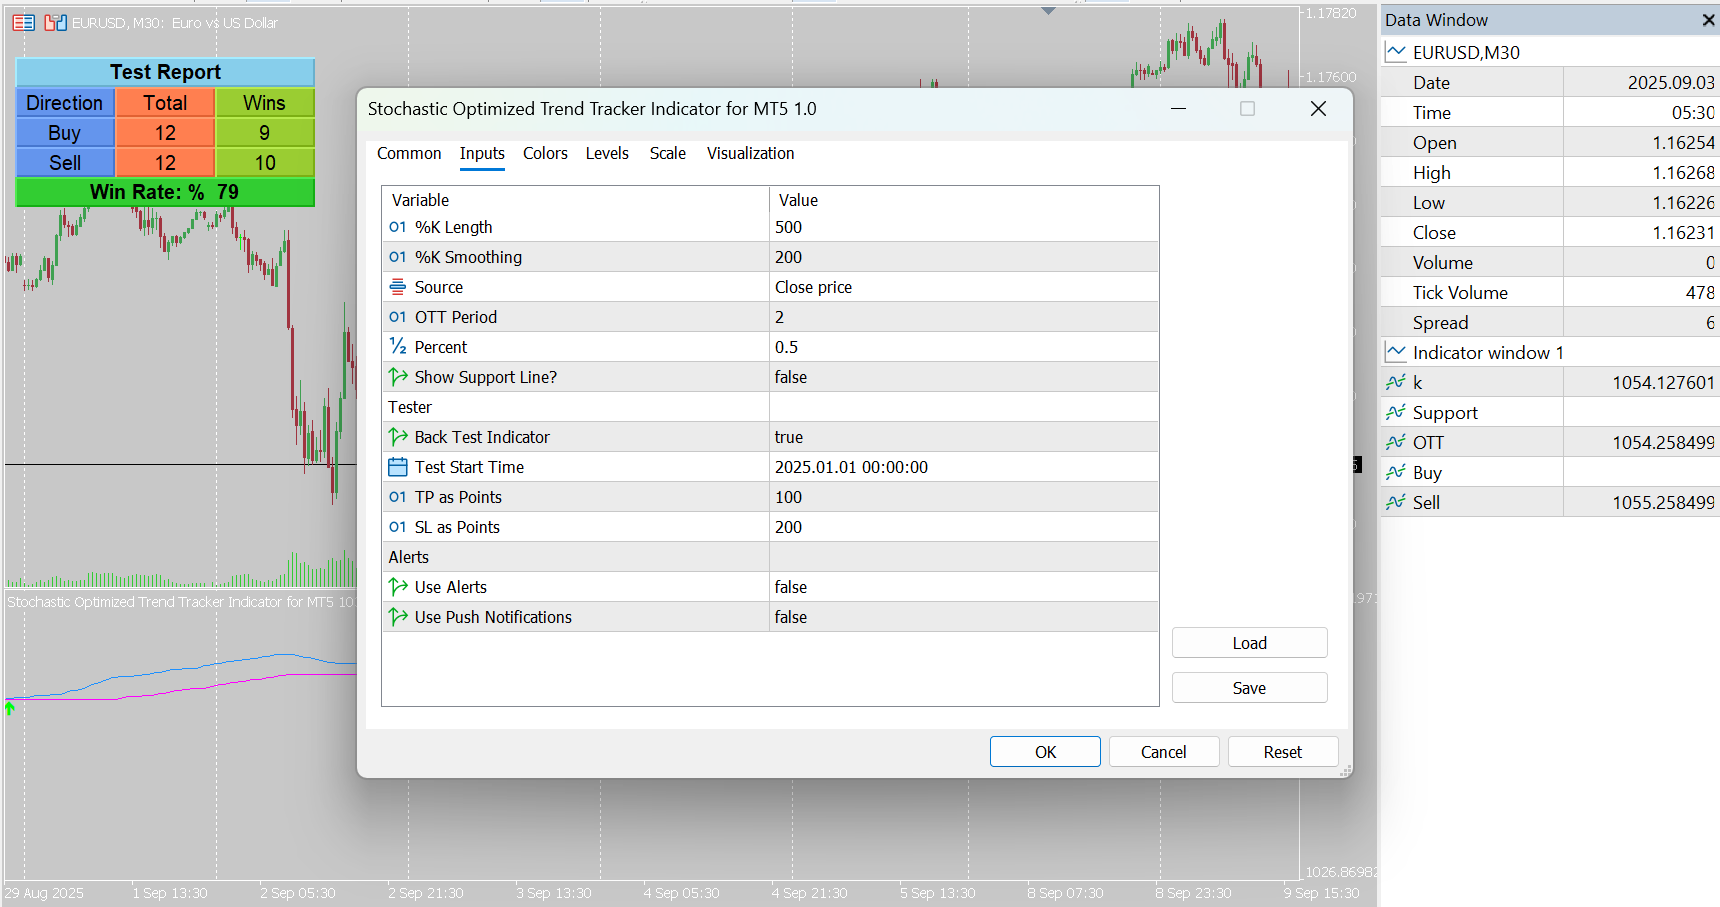Toggle Use Alerts value false
Image resolution: width=1720 pixels, height=907 pixels.
click(x=964, y=587)
